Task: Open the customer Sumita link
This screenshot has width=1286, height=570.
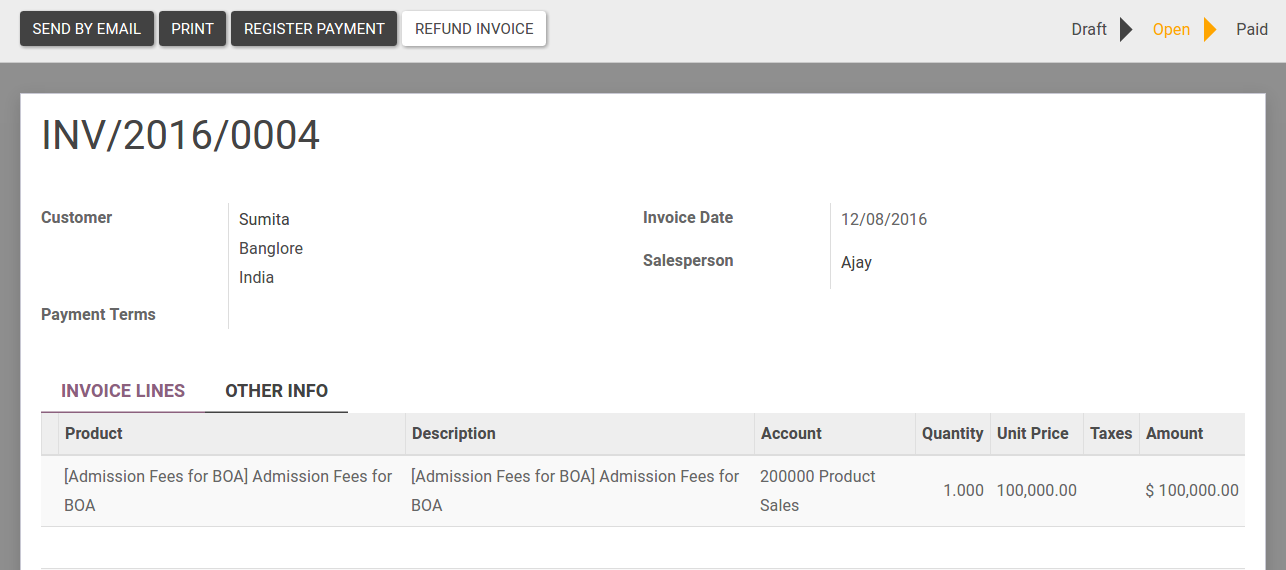Action: point(264,219)
